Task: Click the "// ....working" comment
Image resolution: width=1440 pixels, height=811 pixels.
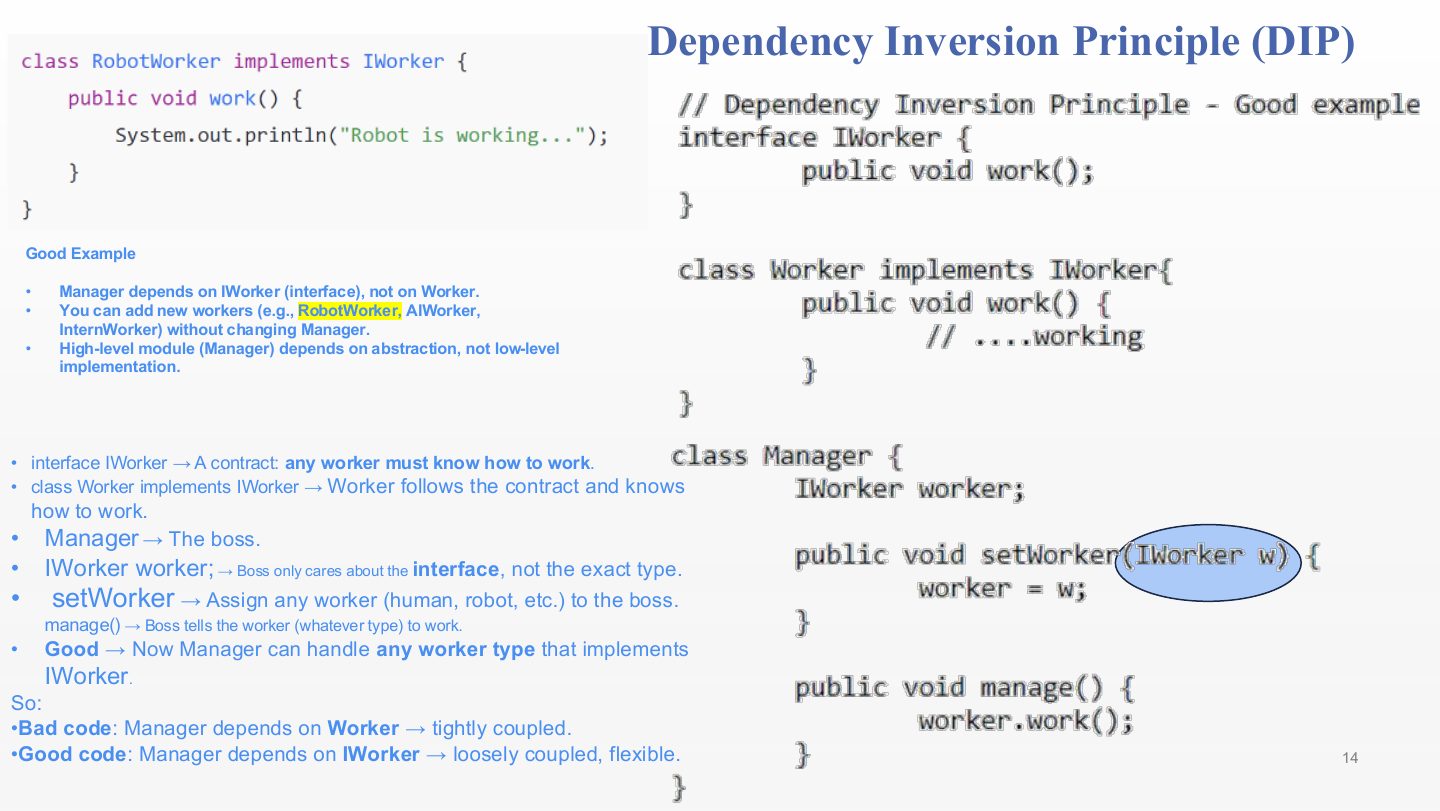Action: 1034,336
